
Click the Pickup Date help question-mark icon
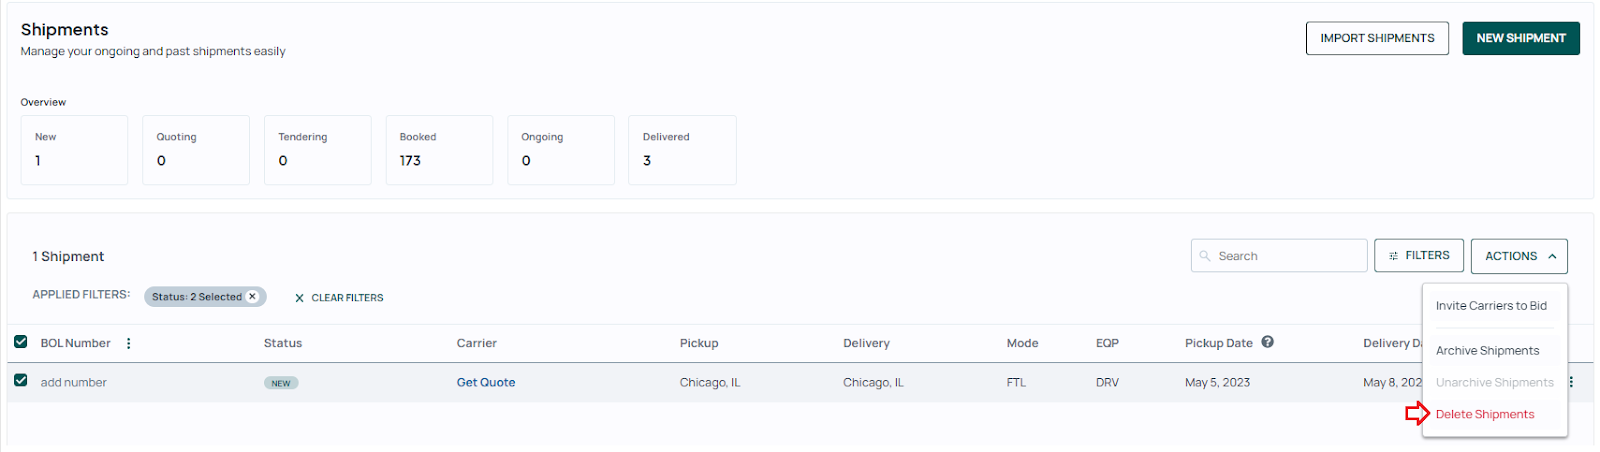[1267, 342]
